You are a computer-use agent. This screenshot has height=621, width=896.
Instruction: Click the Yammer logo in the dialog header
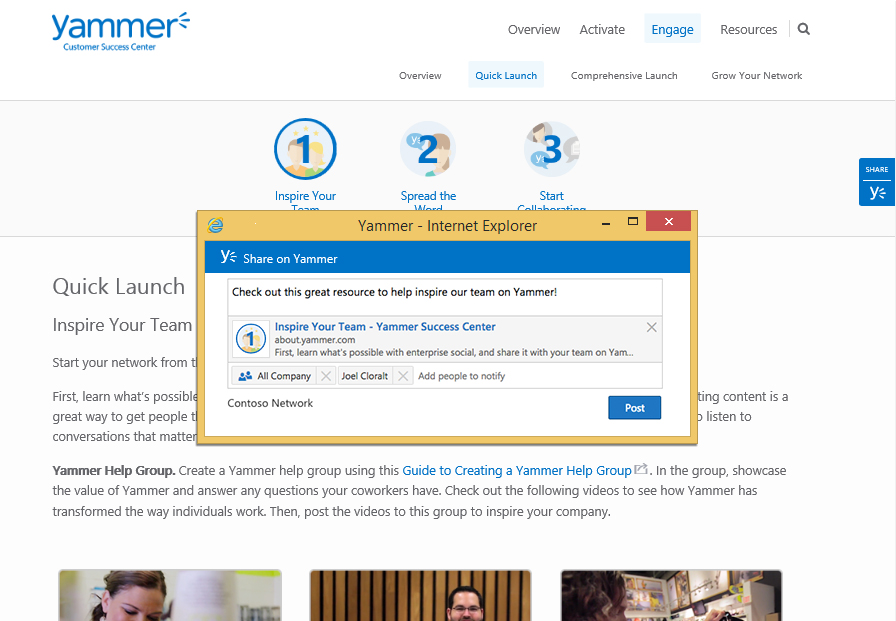click(x=227, y=256)
